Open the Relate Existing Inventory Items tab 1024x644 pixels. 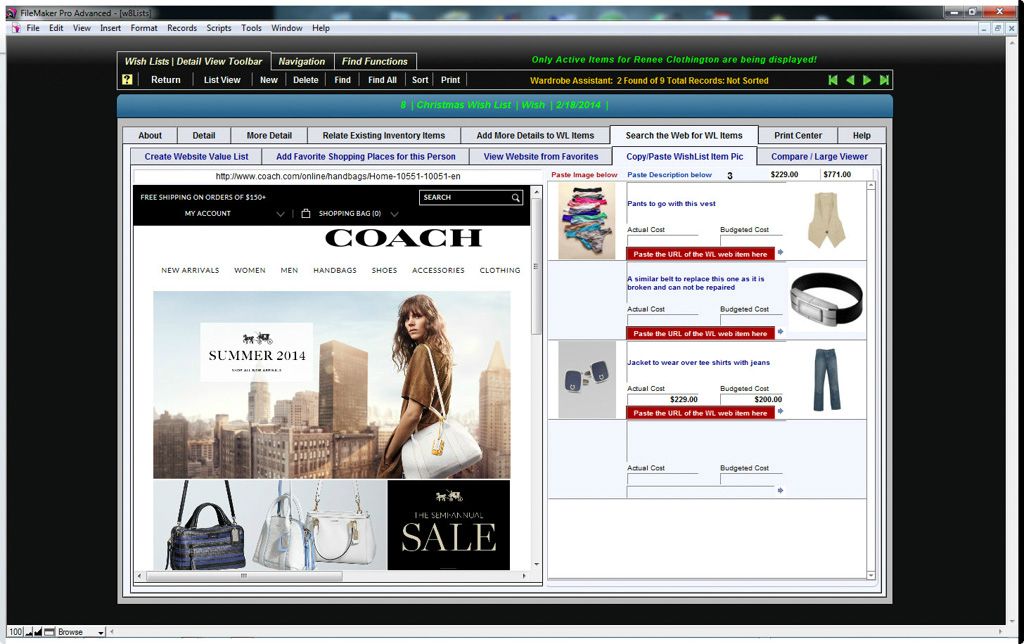tap(384, 135)
